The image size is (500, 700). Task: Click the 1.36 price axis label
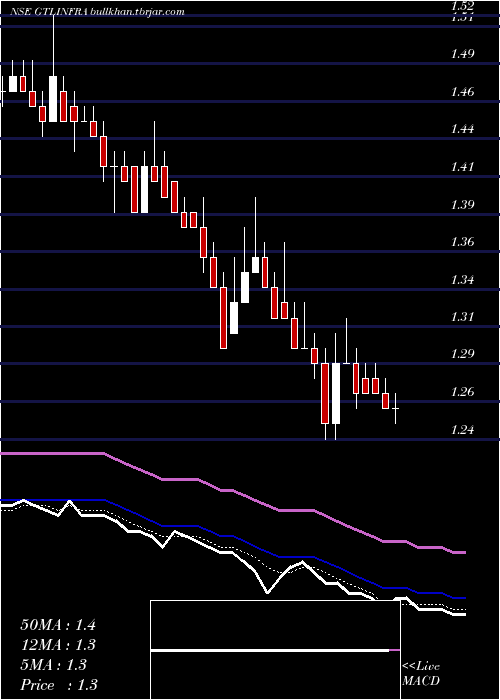462,242
